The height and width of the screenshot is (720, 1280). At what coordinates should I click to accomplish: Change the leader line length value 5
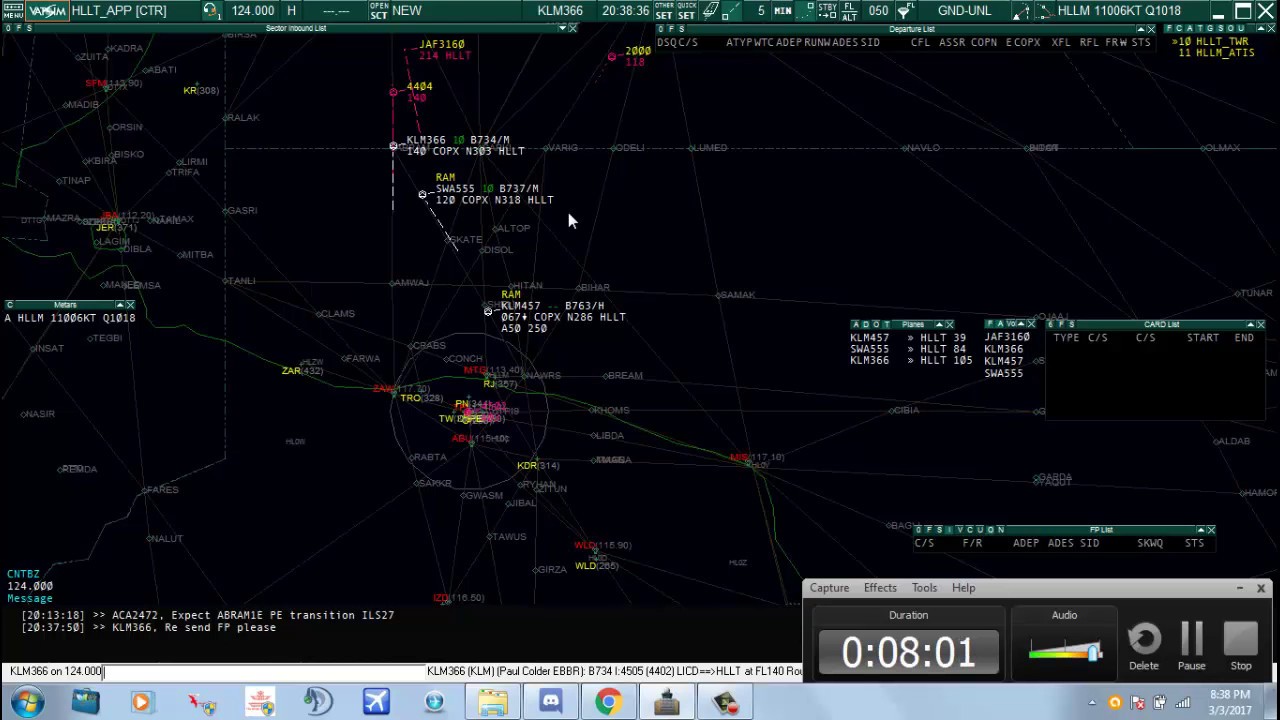(761, 11)
